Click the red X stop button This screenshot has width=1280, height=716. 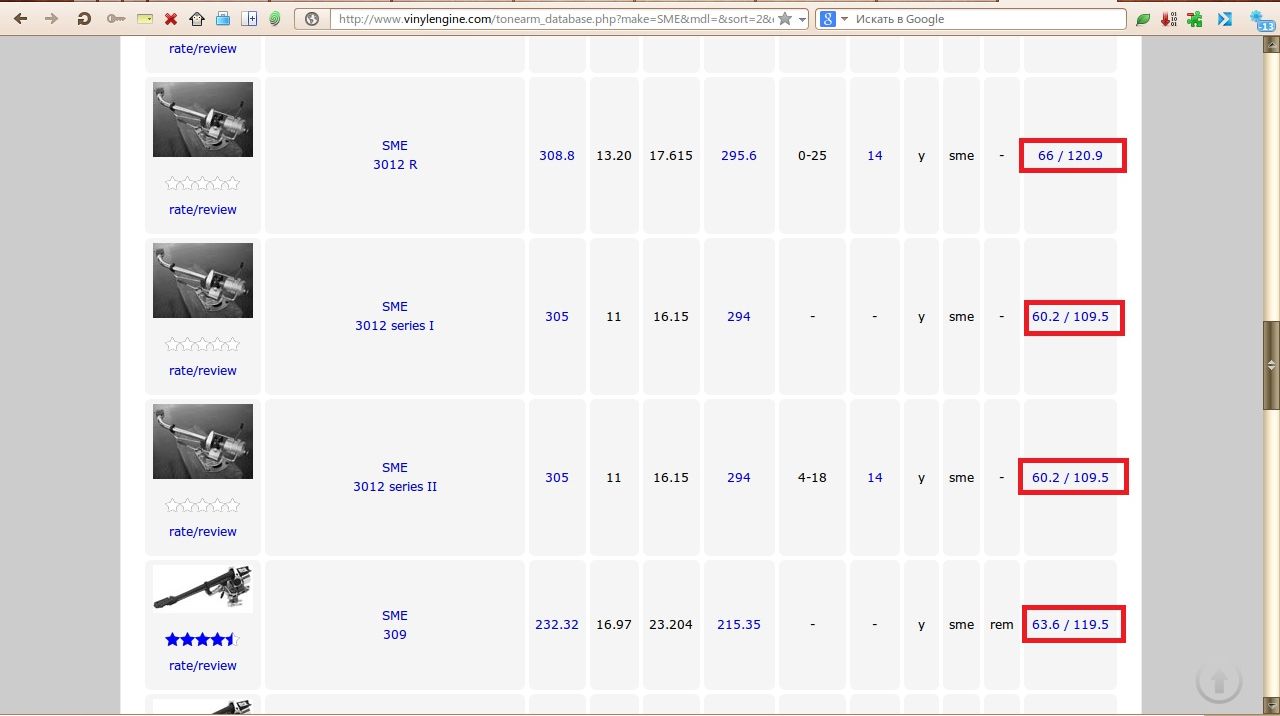(171, 19)
